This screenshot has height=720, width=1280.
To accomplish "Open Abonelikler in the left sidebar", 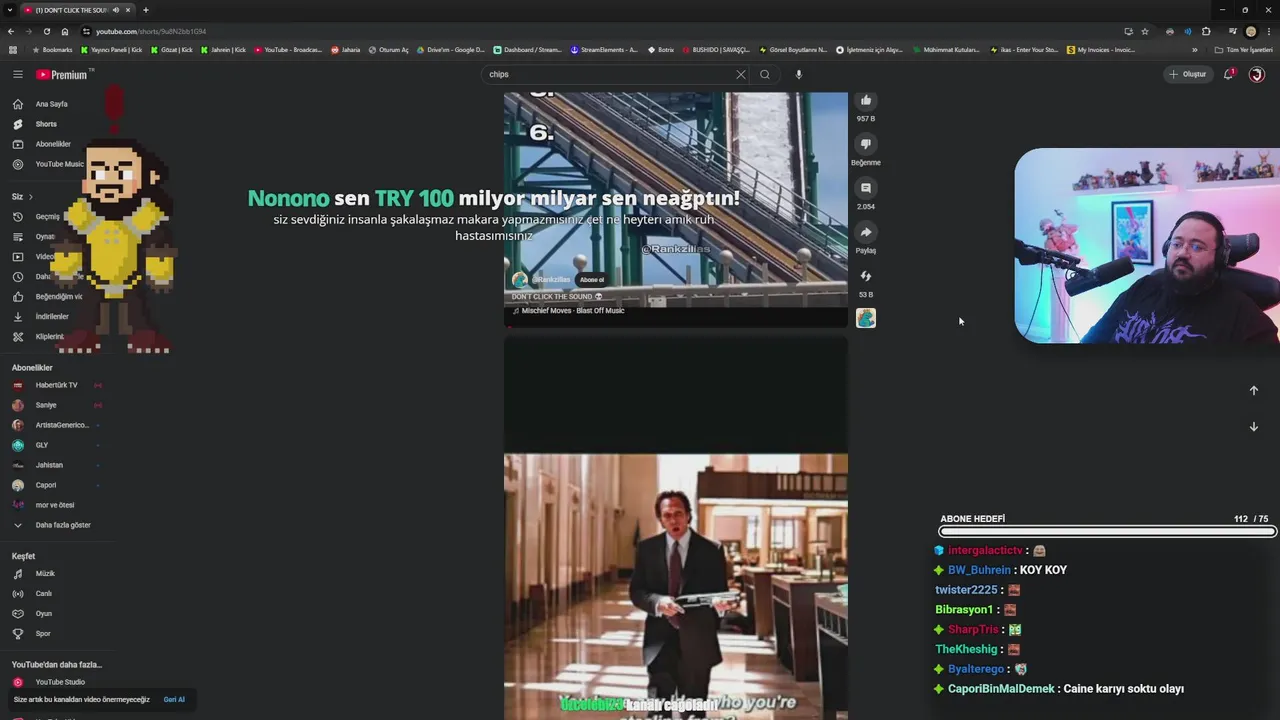I will coord(53,144).
